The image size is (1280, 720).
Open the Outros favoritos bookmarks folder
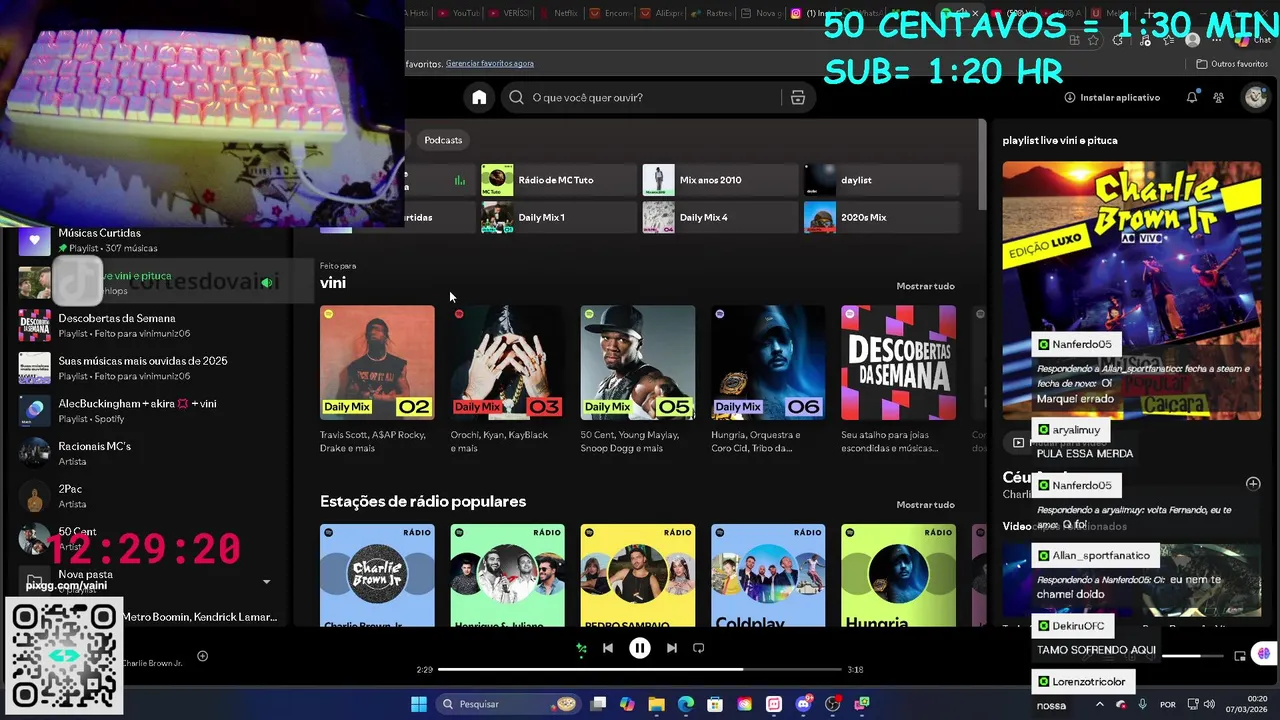1232,64
